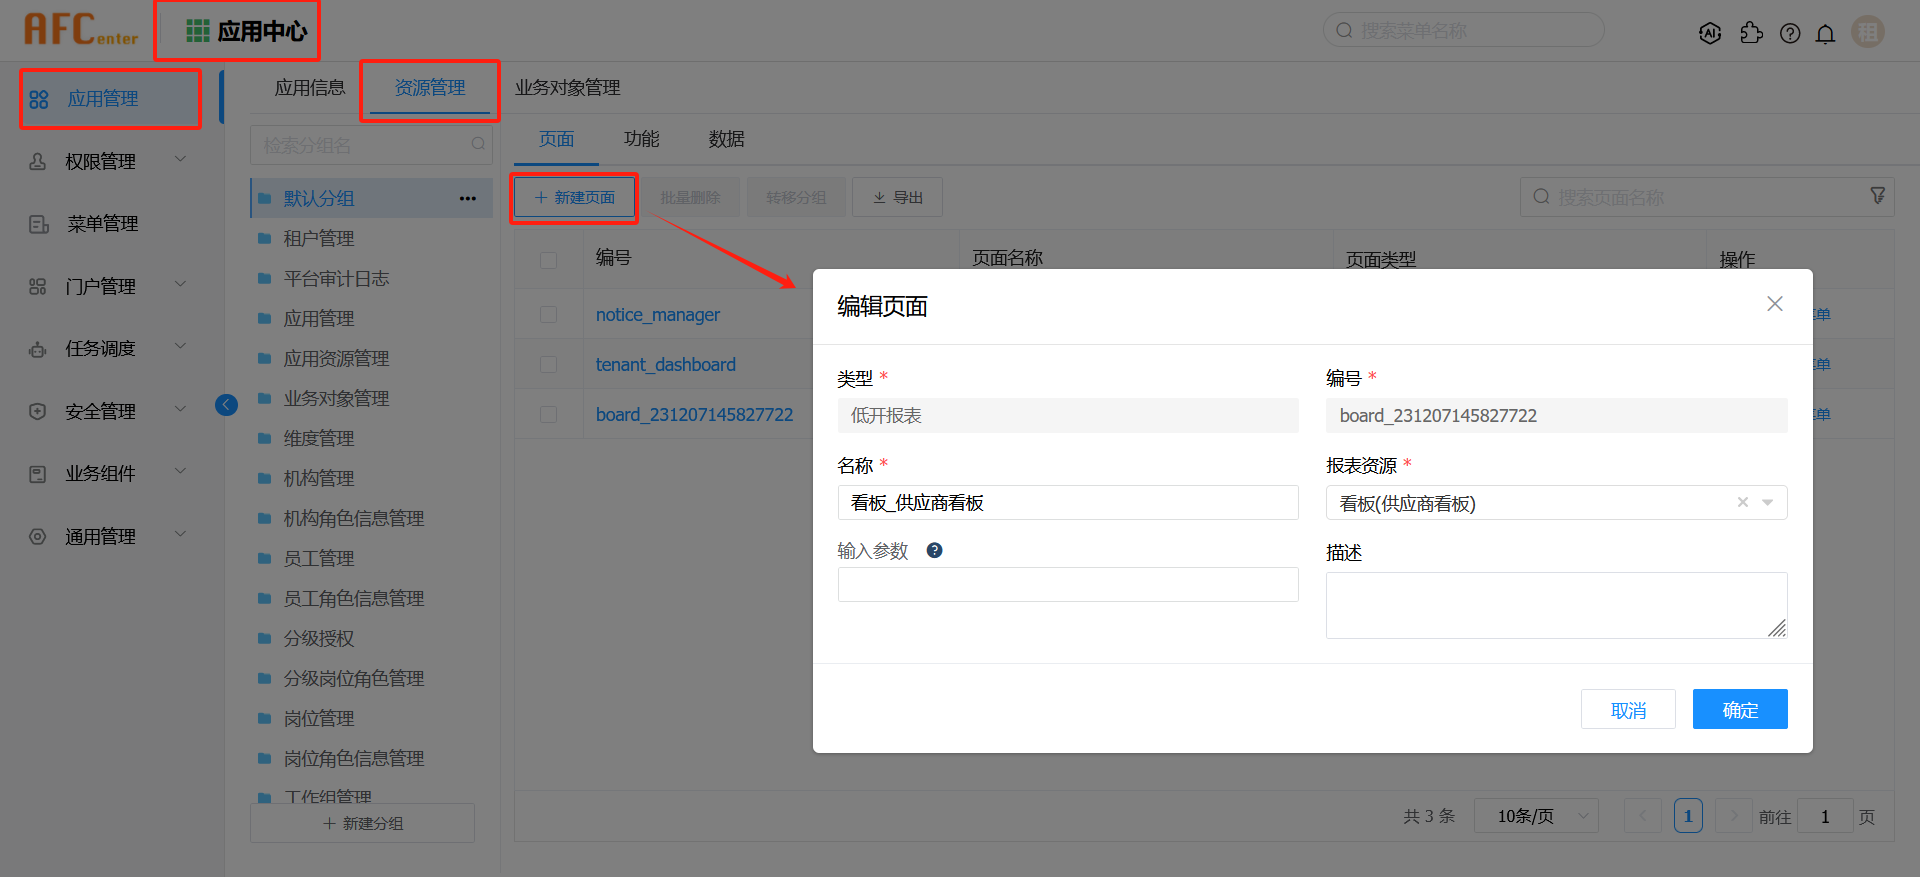Click the user avatar icon
The image size is (1920, 877).
click(1867, 32)
